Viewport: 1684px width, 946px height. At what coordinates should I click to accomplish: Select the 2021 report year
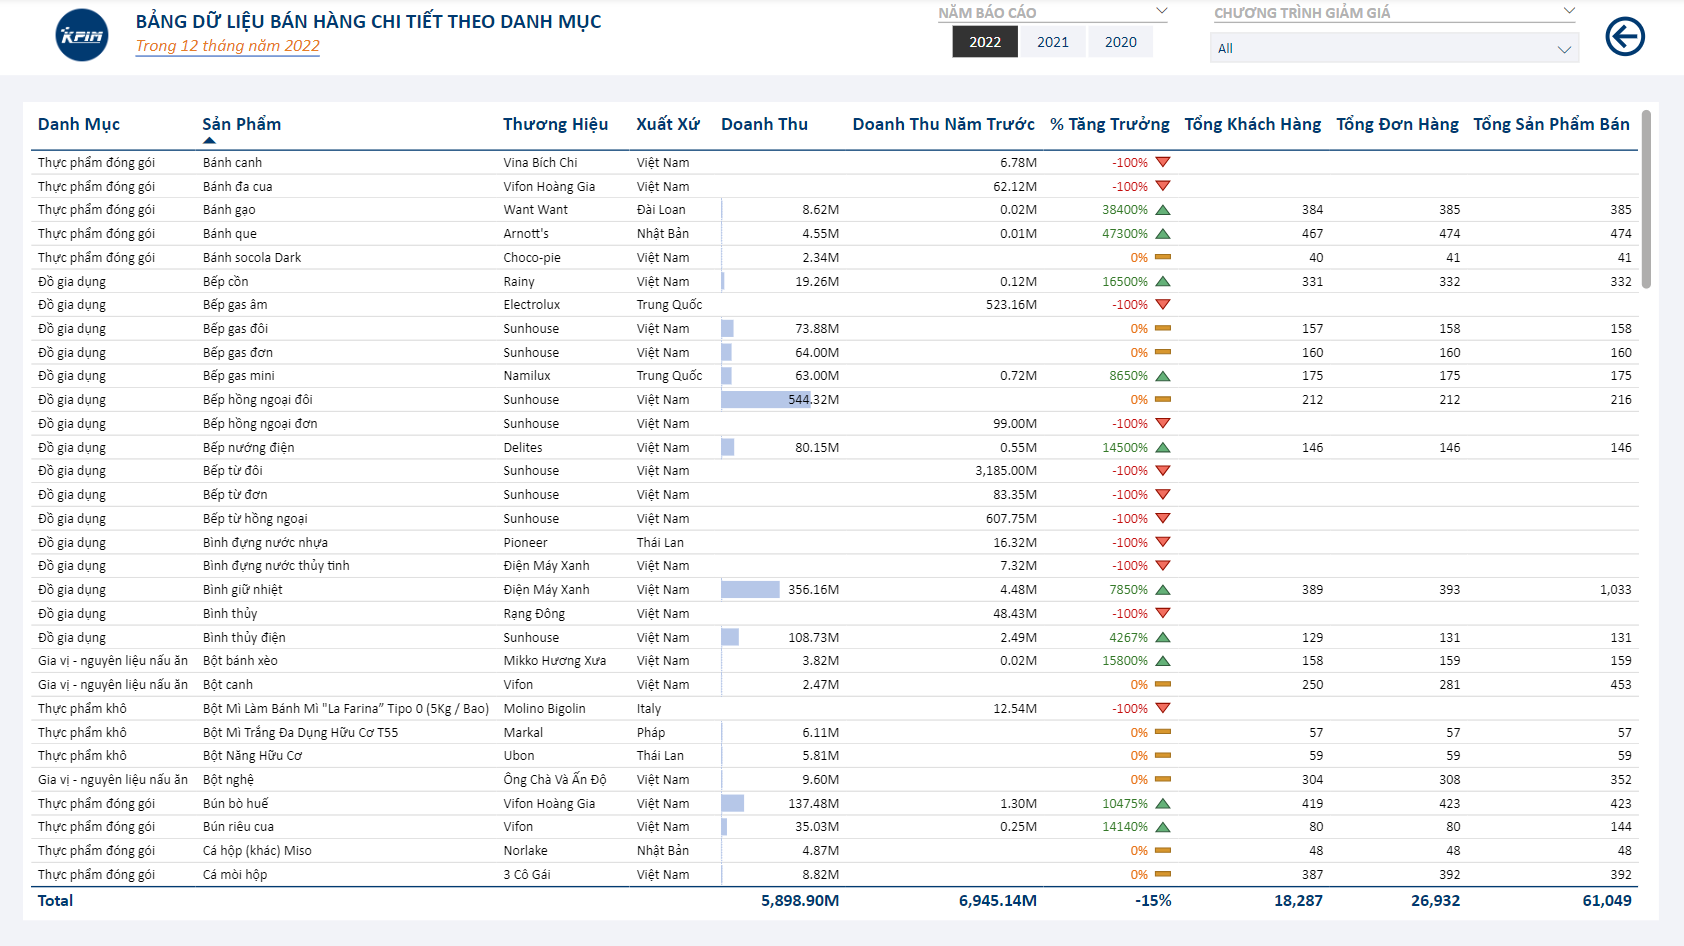tap(1053, 42)
